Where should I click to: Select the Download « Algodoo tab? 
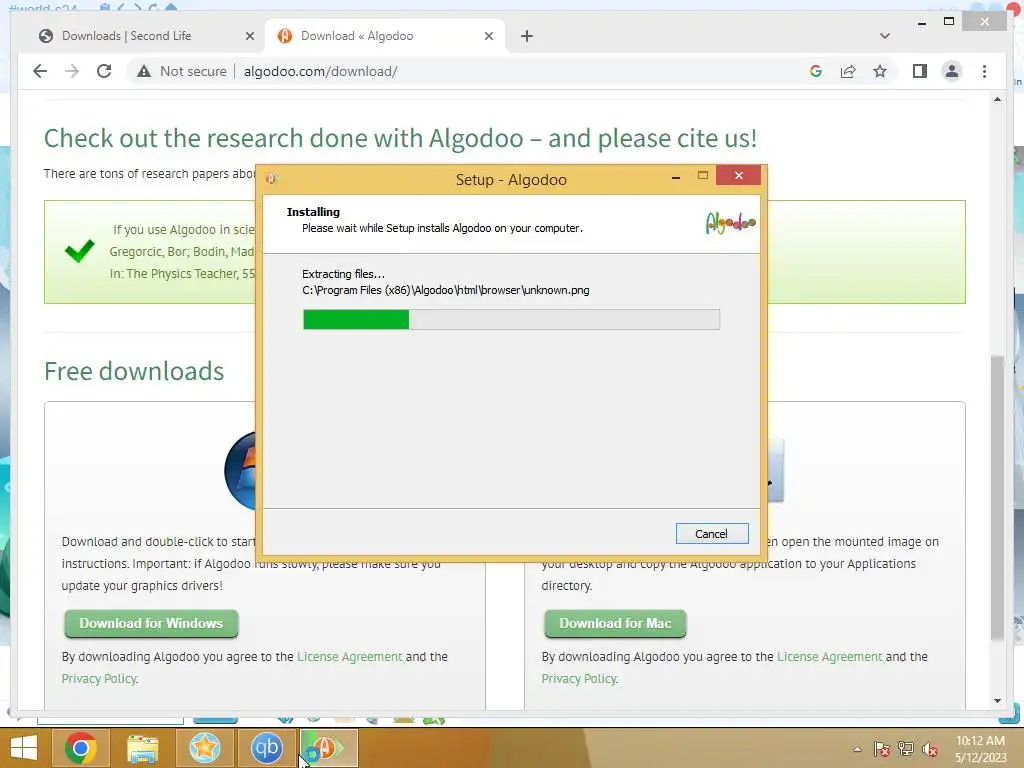pos(357,36)
